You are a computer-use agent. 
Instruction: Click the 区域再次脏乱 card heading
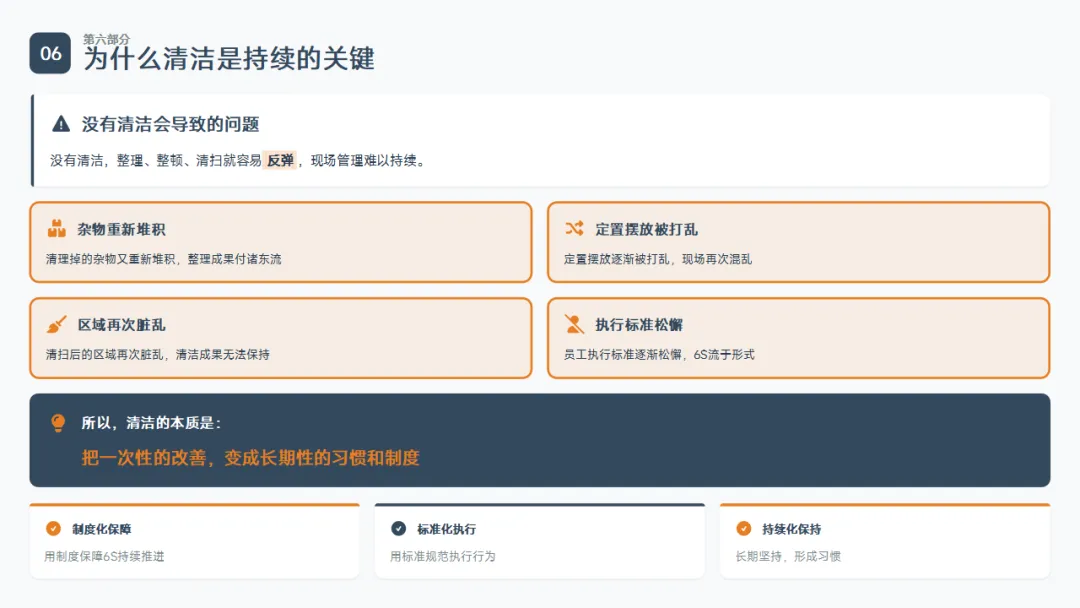pos(121,325)
